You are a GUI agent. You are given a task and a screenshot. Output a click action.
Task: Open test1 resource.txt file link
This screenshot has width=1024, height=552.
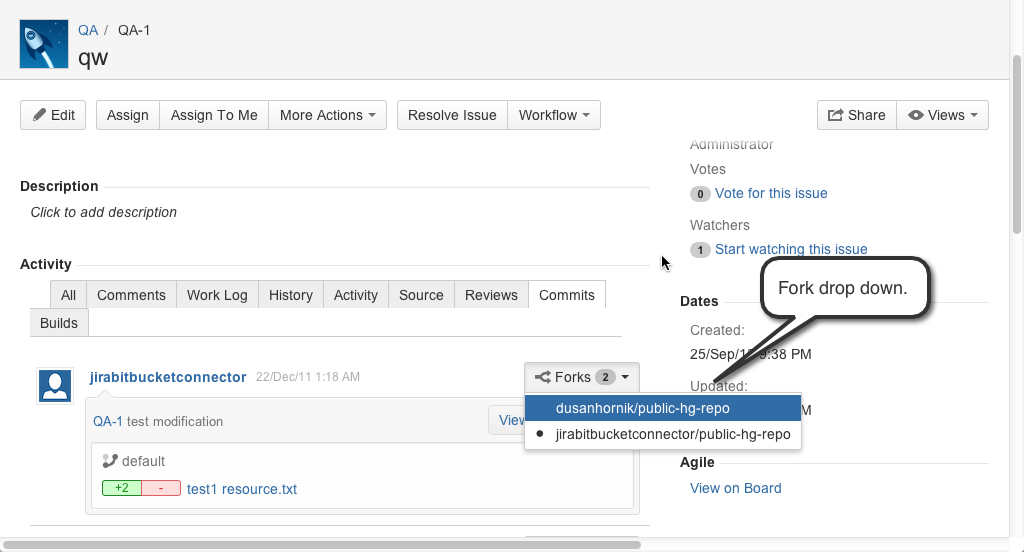coord(242,489)
